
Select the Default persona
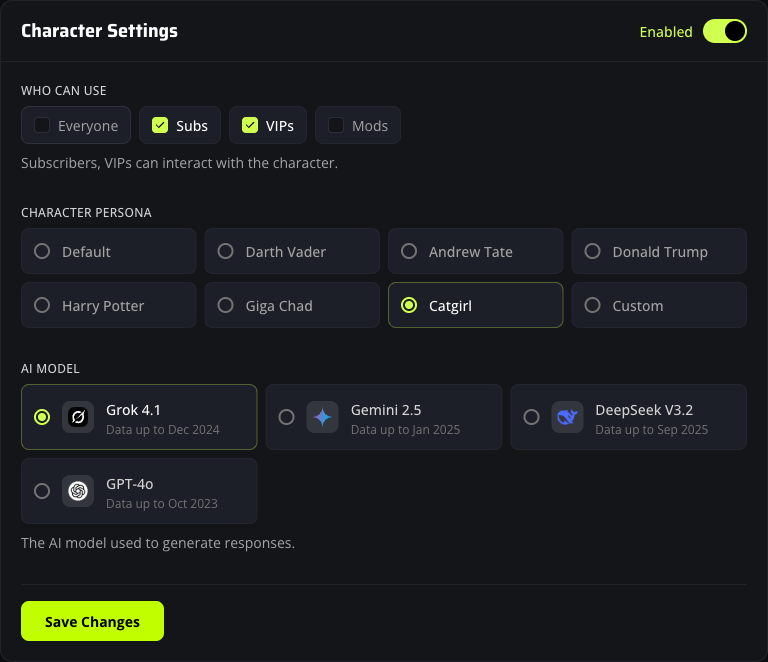109,251
